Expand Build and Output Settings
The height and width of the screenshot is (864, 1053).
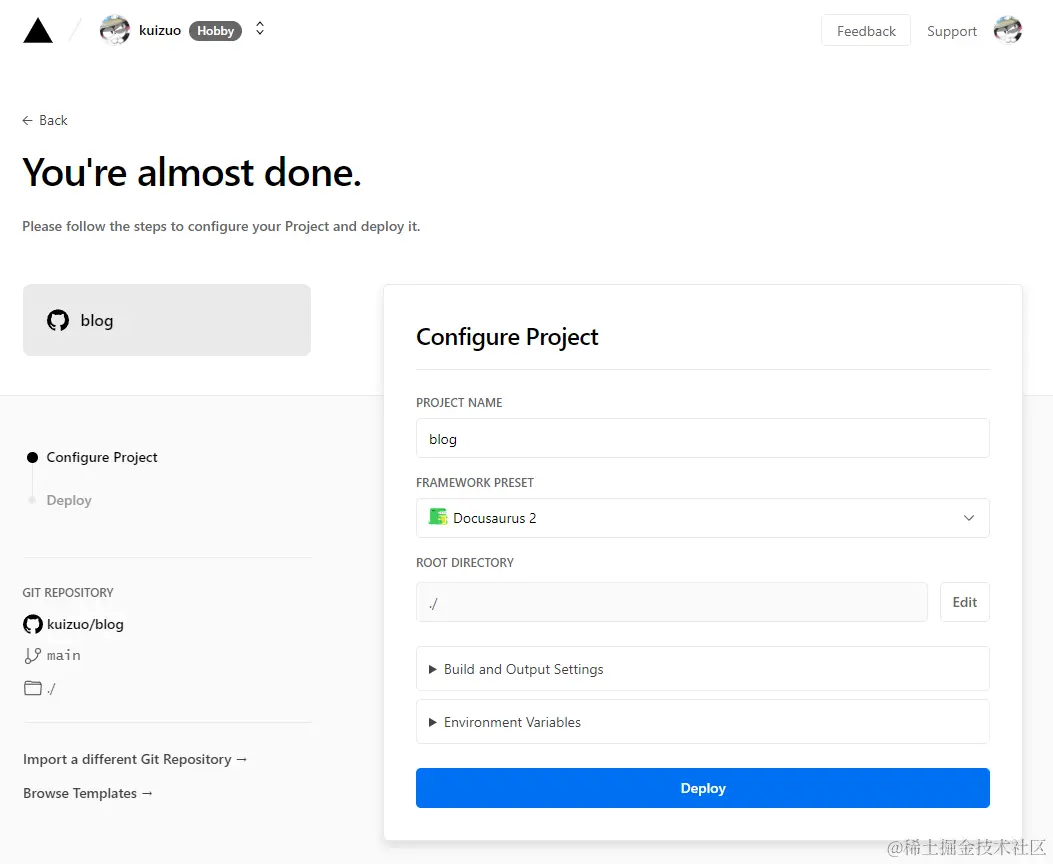point(702,669)
